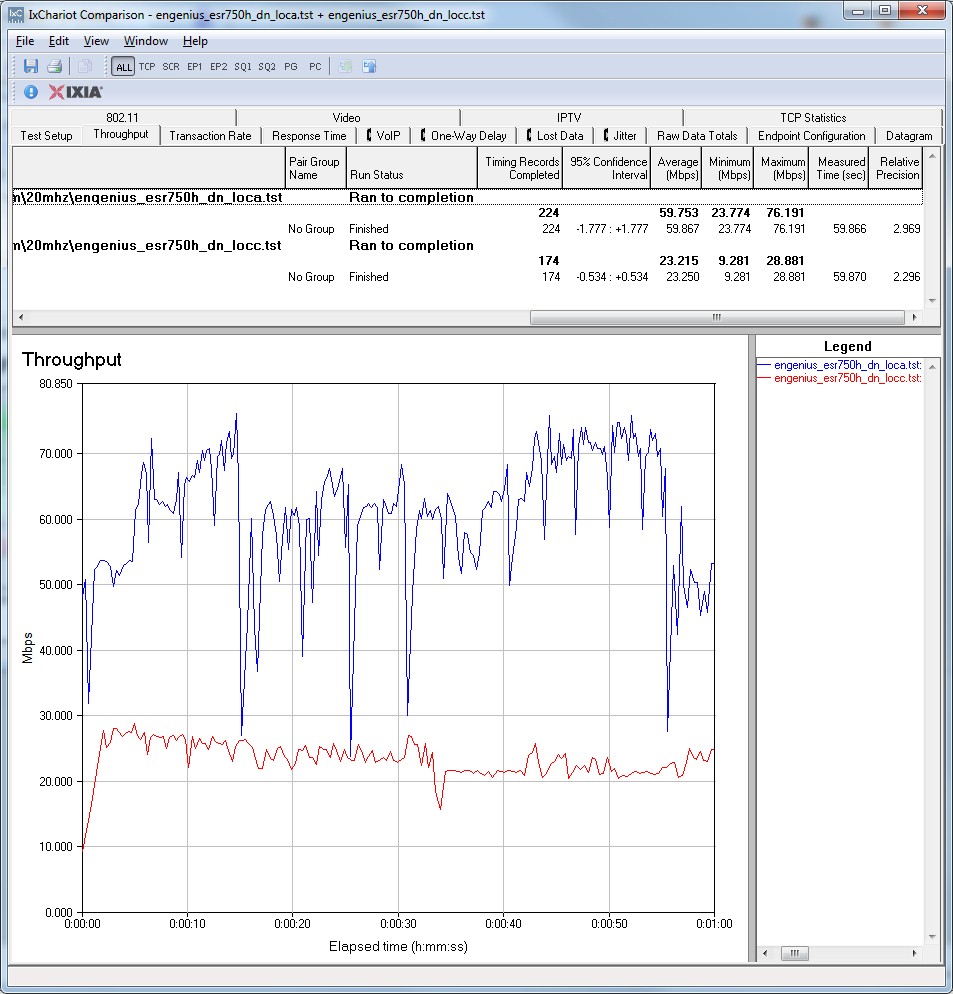Screen dimensions: 953x994
Task: Click the Legend scroll down arrow
Action: (932, 936)
